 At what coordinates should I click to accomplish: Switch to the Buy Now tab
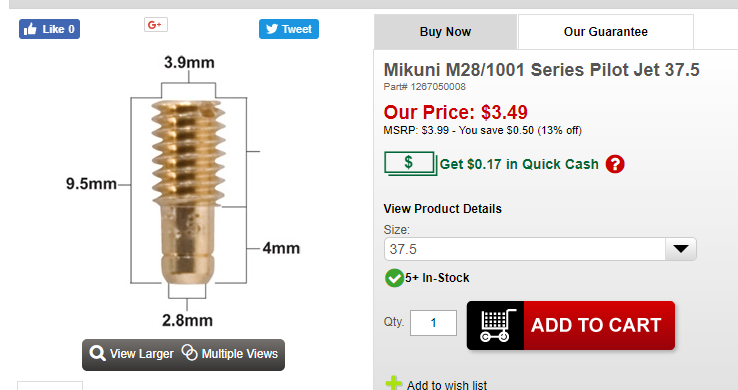click(x=445, y=32)
